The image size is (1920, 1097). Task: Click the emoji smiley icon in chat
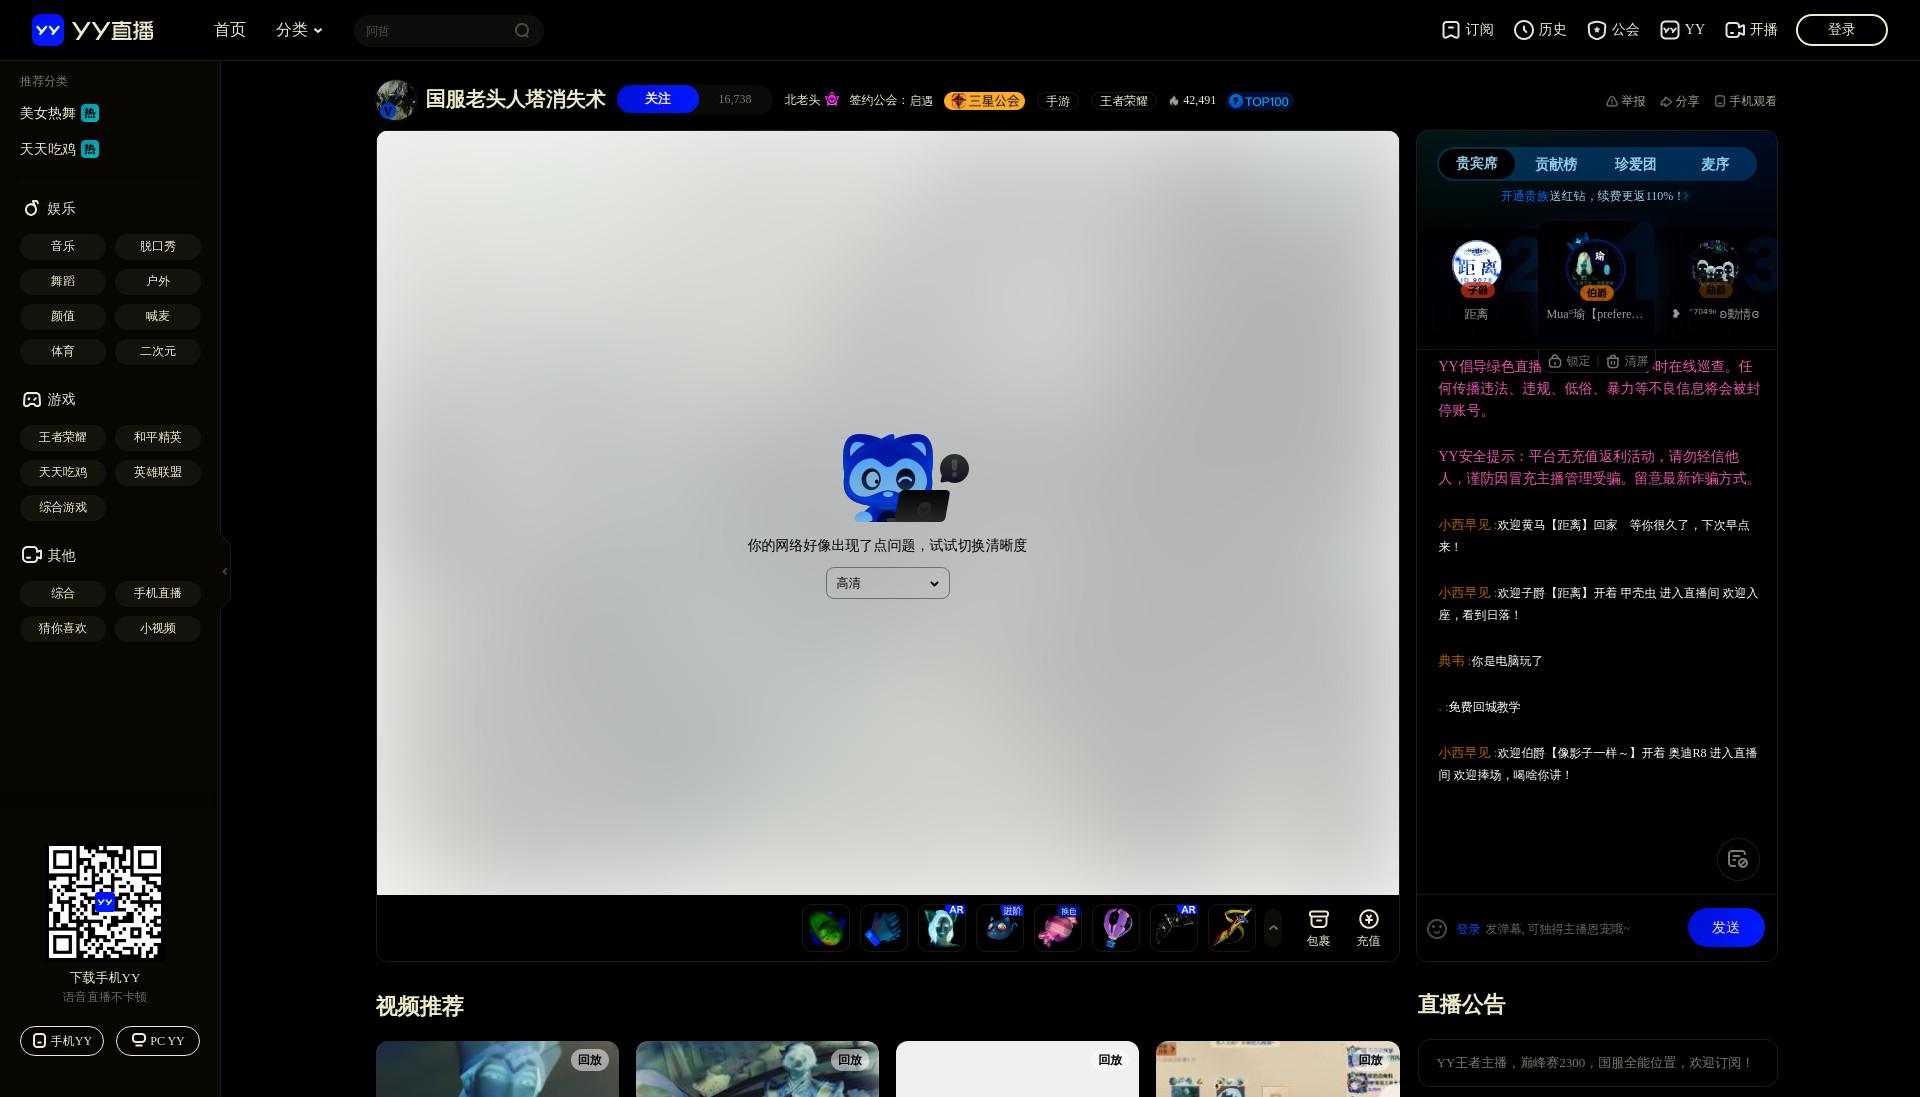coord(1437,929)
